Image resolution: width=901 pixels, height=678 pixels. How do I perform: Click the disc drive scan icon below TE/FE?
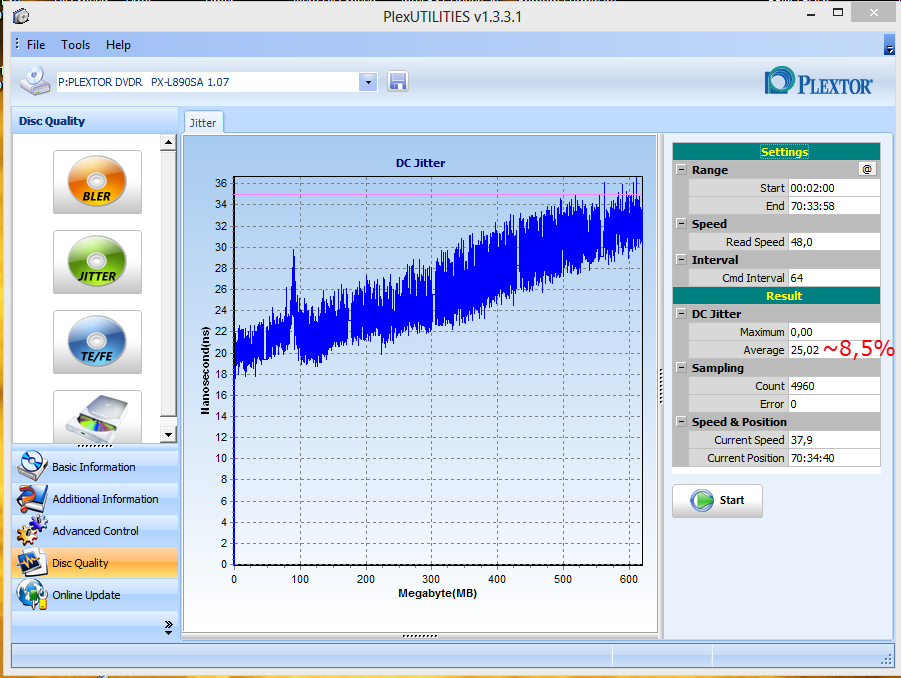[x=97, y=418]
